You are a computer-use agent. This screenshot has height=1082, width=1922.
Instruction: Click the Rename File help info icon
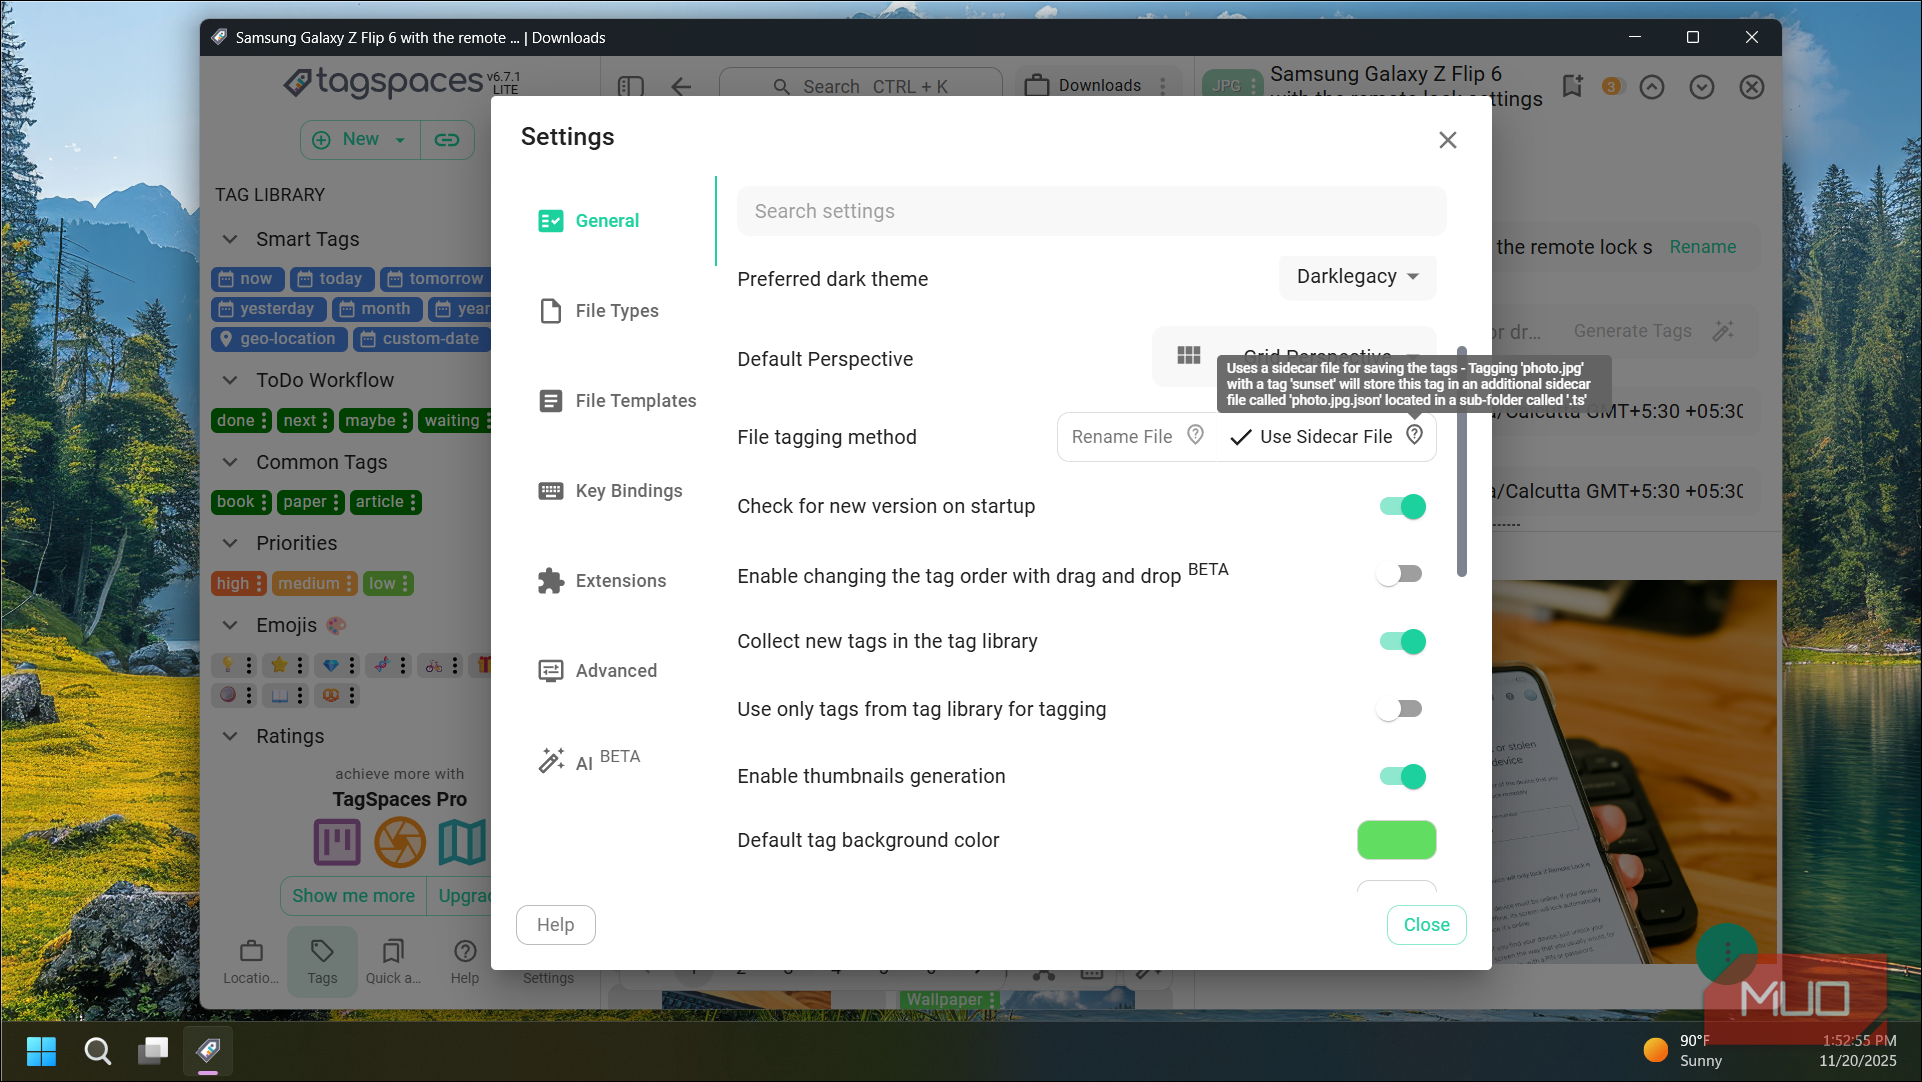point(1195,435)
